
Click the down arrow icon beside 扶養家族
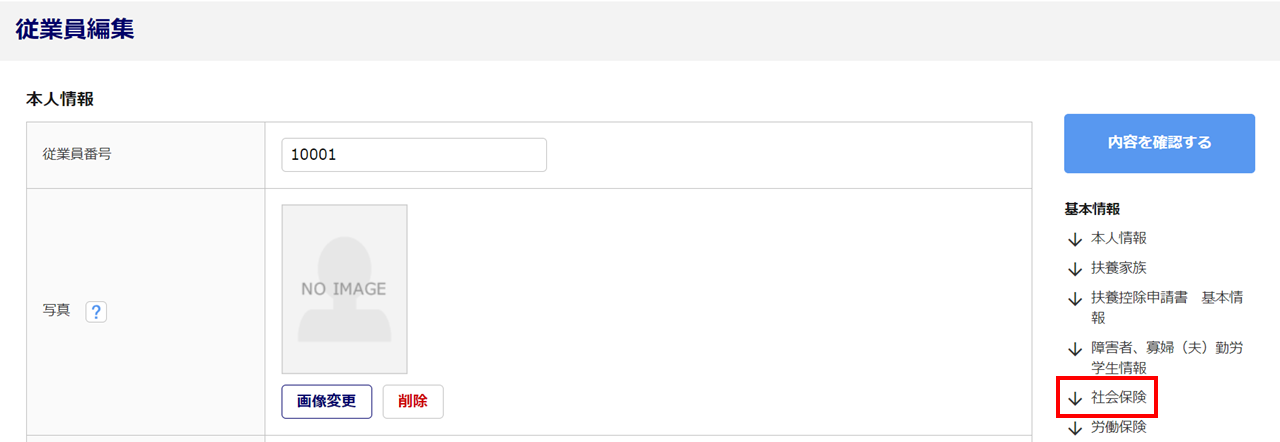click(x=1075, y=269)
